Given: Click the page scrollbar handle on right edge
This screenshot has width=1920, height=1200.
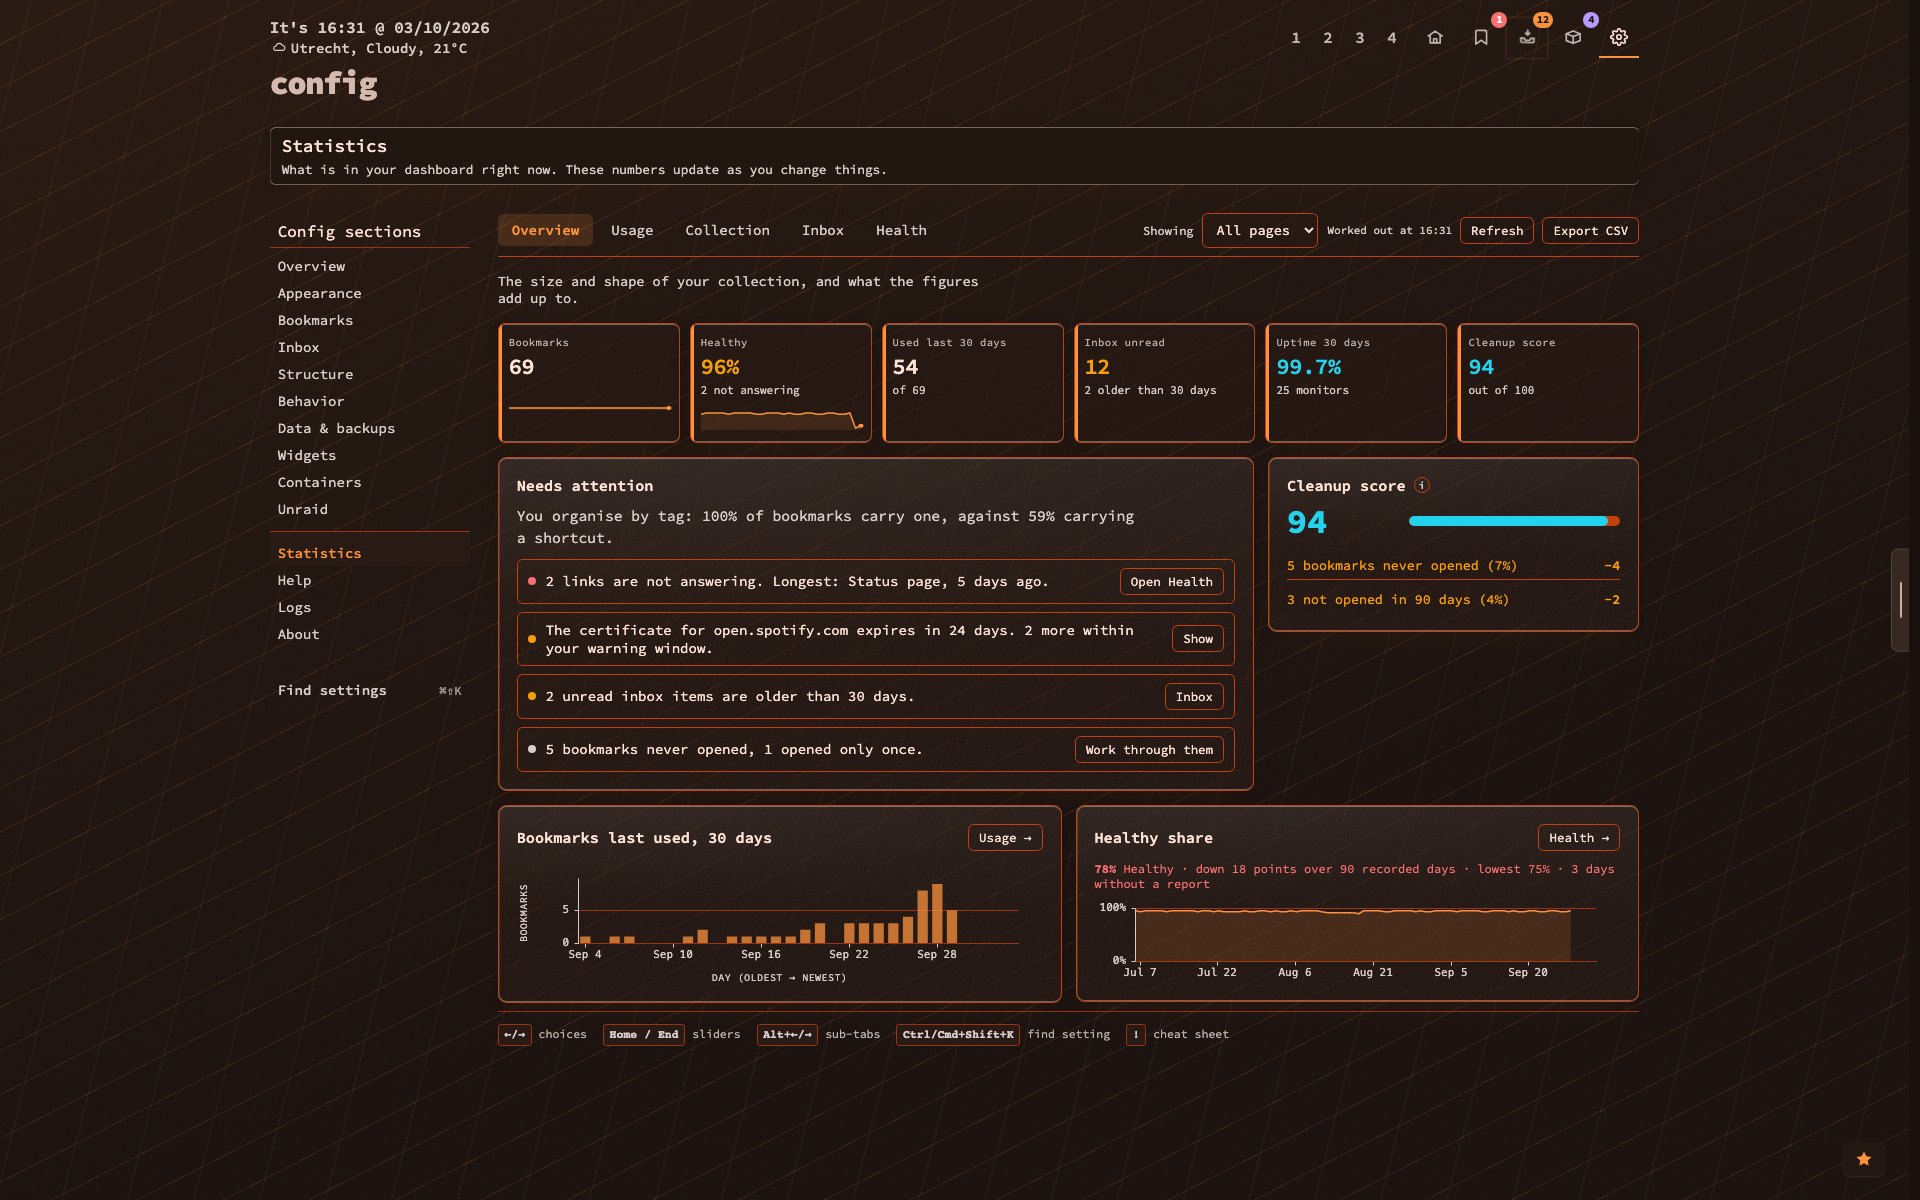Looking at the screenshot, I should 1901,600.
